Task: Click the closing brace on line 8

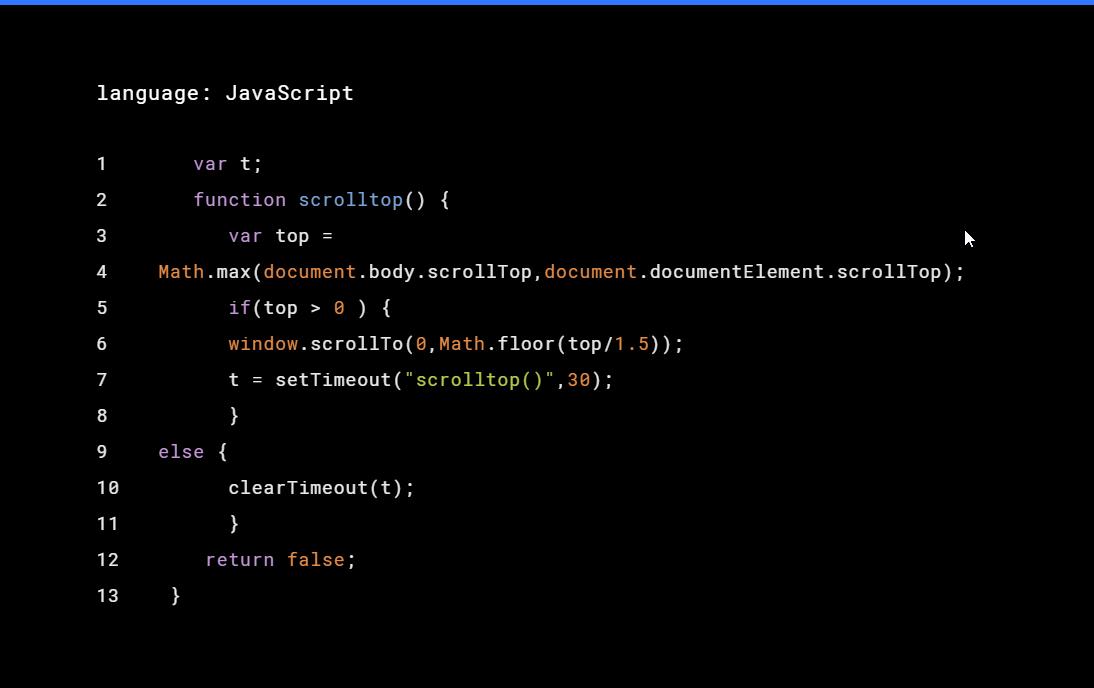Action: 234,417
